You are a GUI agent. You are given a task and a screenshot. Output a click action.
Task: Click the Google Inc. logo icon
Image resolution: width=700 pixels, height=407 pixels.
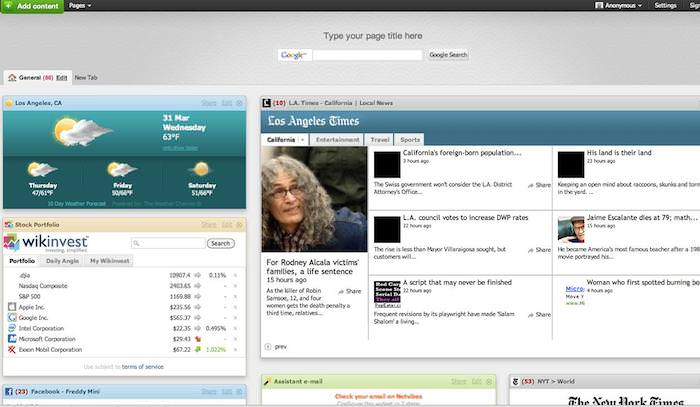12,318
